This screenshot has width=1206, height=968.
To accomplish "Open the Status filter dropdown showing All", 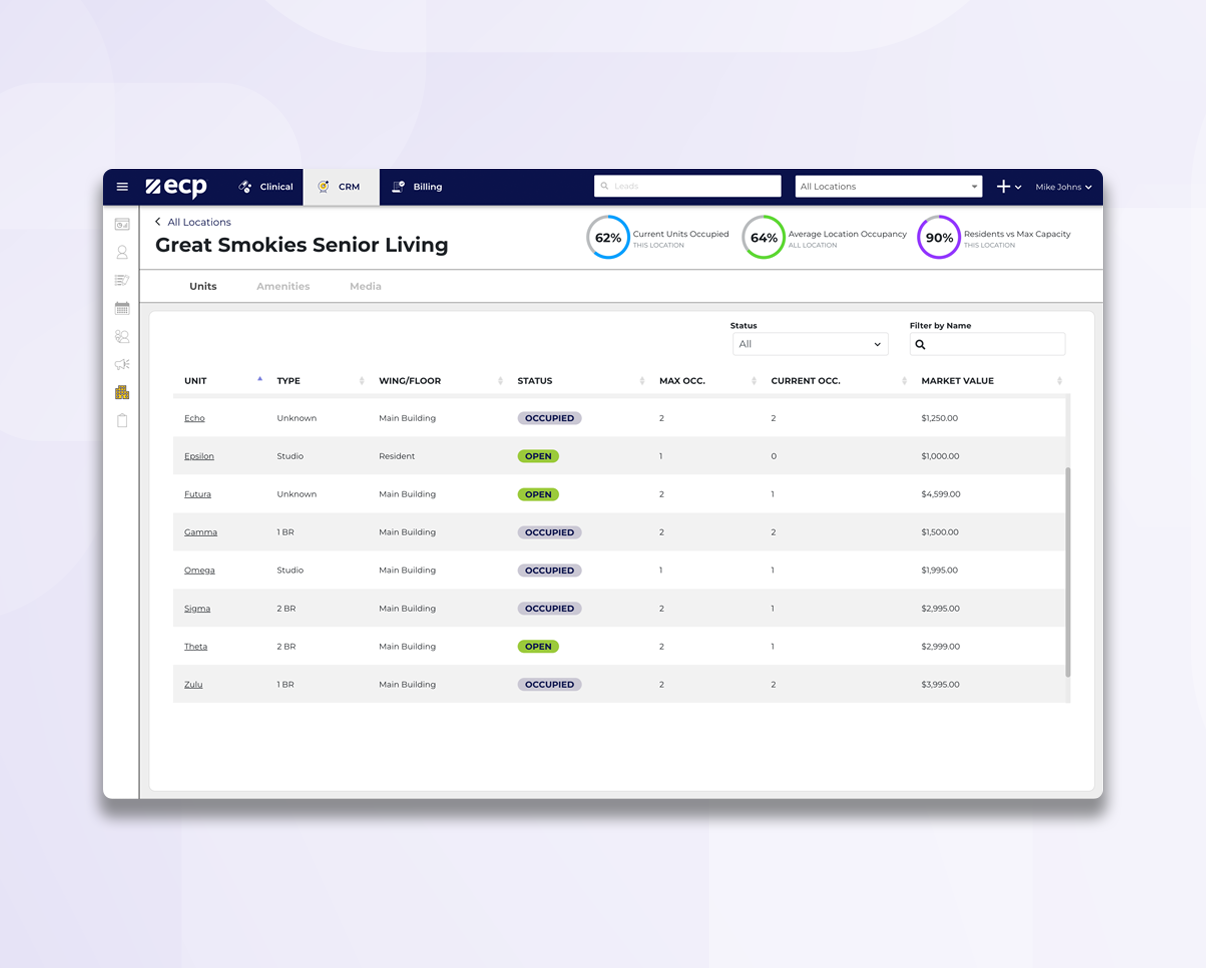I will point(808,343).
